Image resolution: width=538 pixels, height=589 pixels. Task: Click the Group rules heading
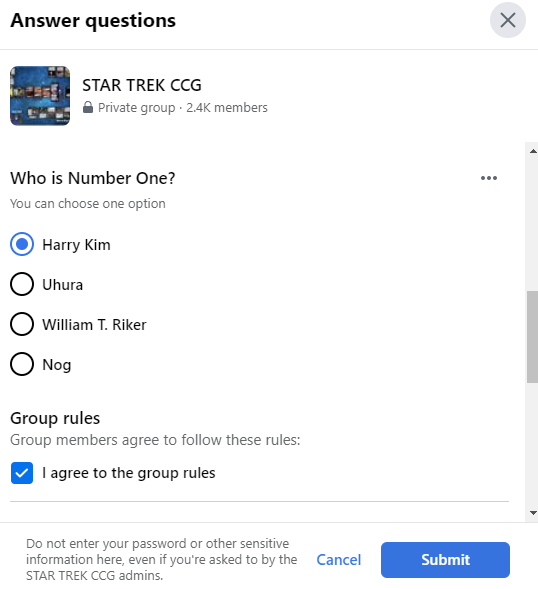point(55,418)
